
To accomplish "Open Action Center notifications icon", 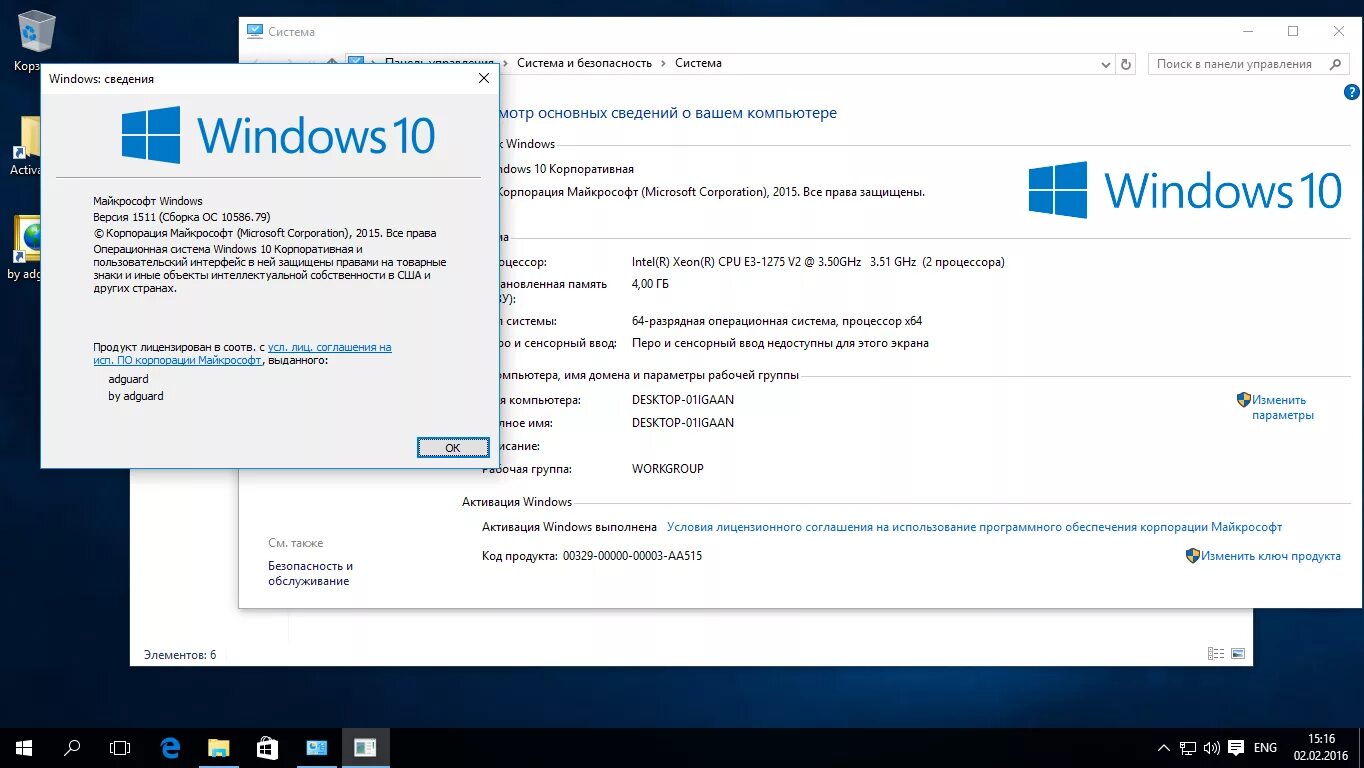I will click(x=1236, y=748).
